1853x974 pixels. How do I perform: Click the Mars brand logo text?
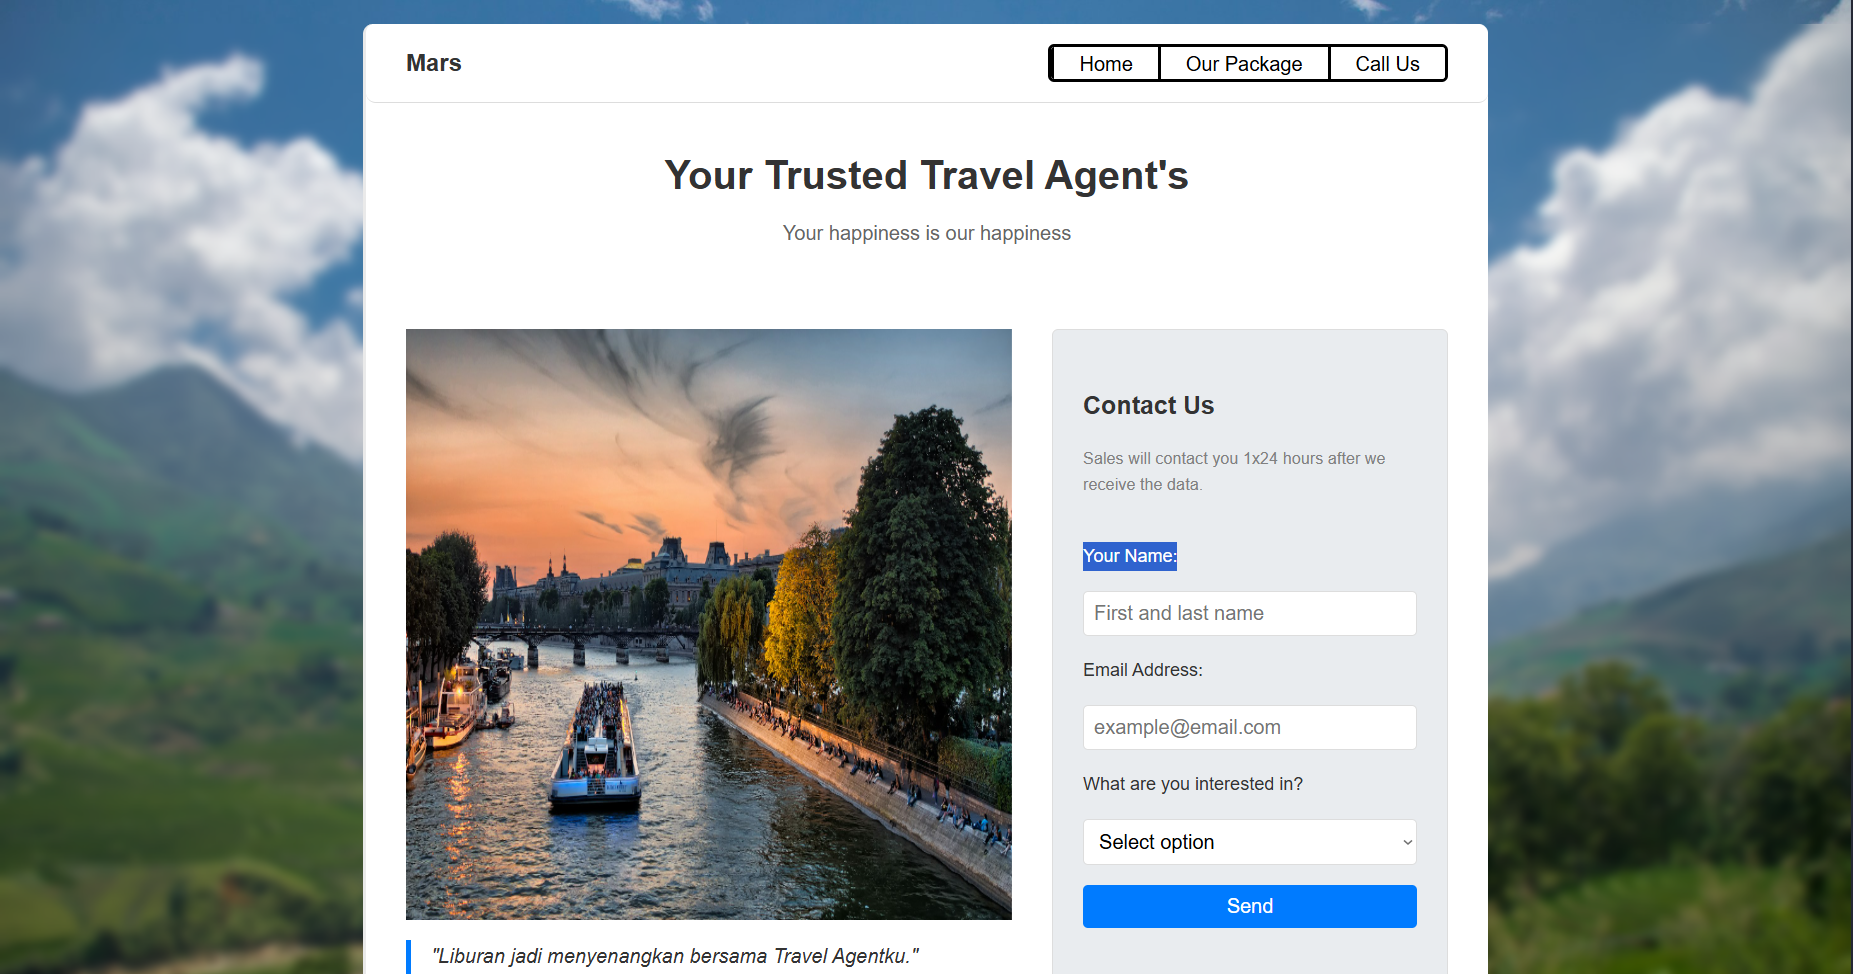pos(434,63)
